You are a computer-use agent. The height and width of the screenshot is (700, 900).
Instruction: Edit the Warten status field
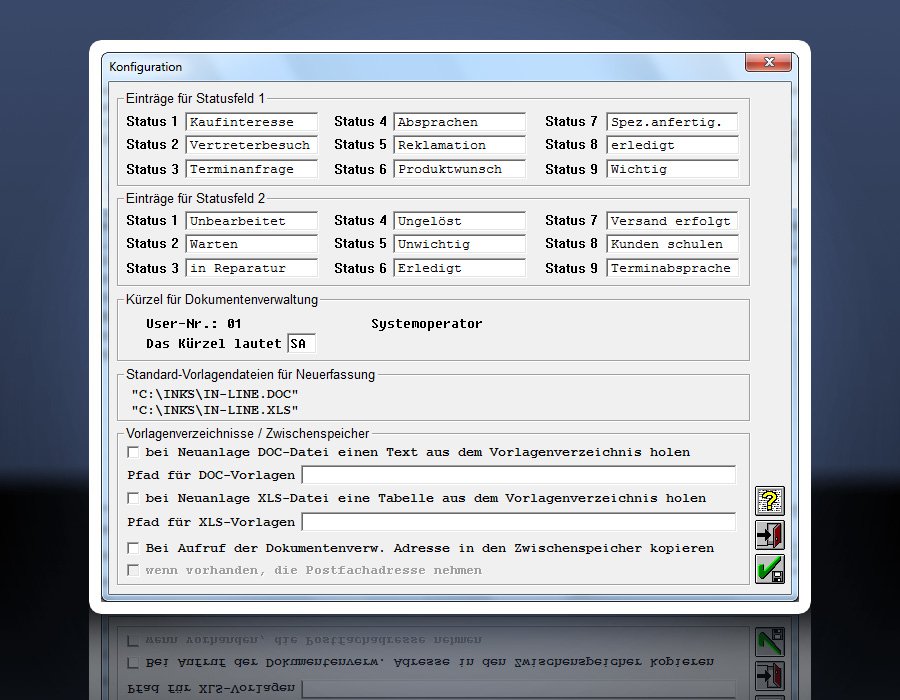251,244
